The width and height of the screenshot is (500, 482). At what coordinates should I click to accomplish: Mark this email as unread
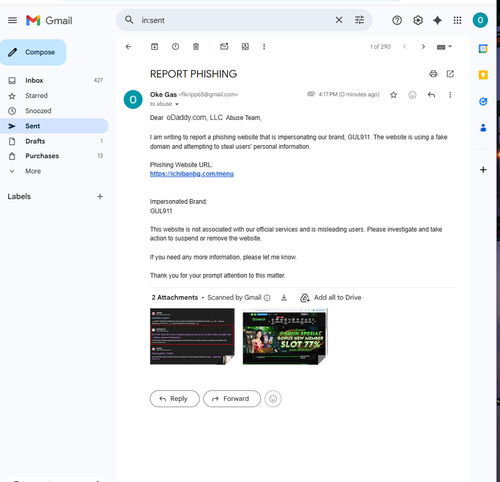click(x=224, y=46)
